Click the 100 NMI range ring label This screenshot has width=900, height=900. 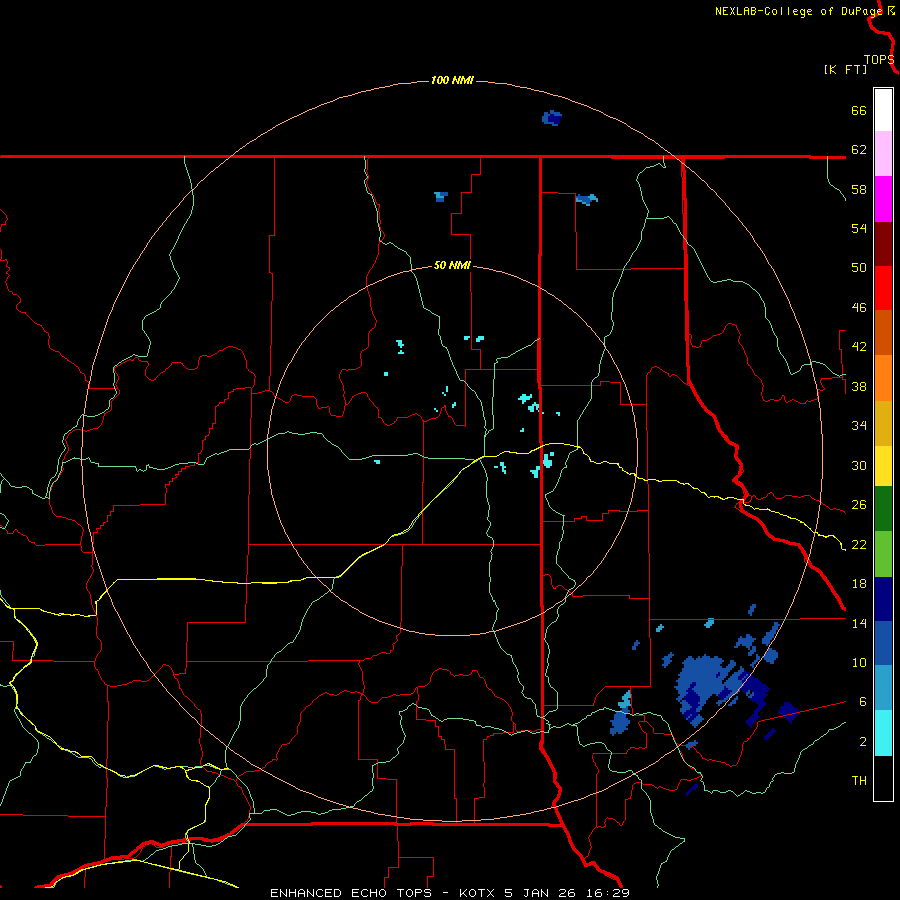pyautogui.click(x=452, y=80)
